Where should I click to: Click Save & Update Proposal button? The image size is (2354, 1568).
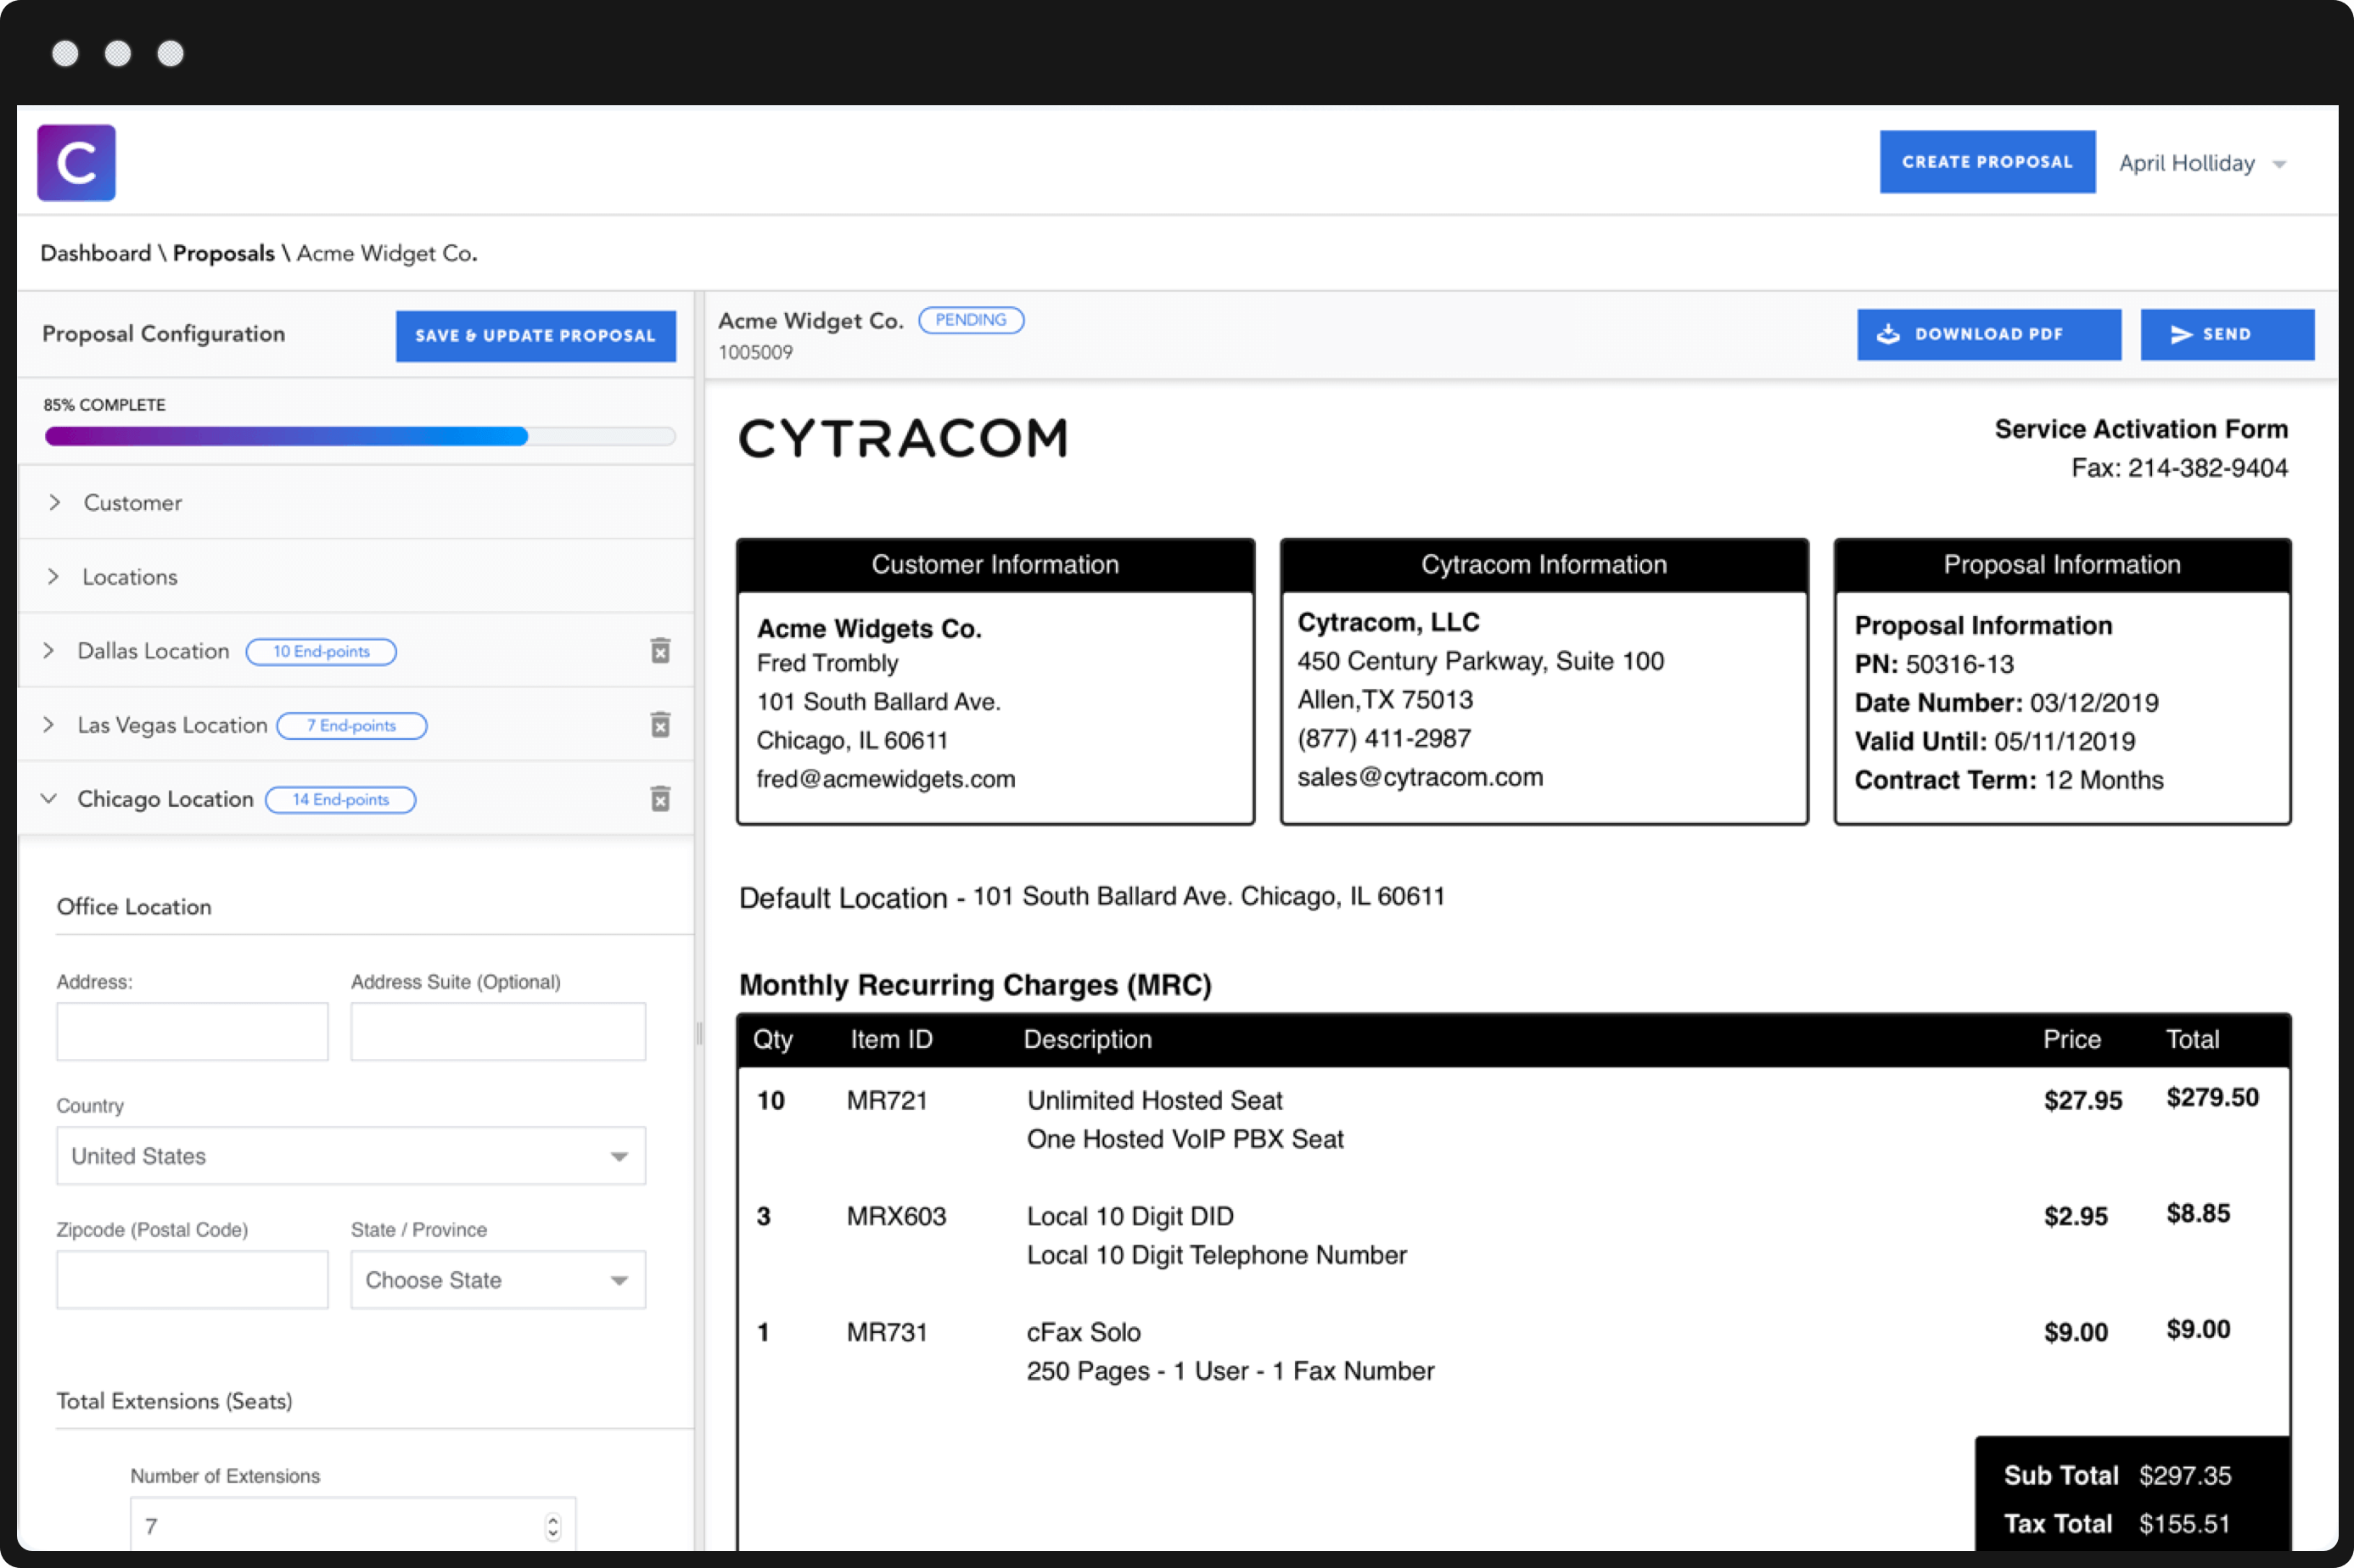coord(536,336)
